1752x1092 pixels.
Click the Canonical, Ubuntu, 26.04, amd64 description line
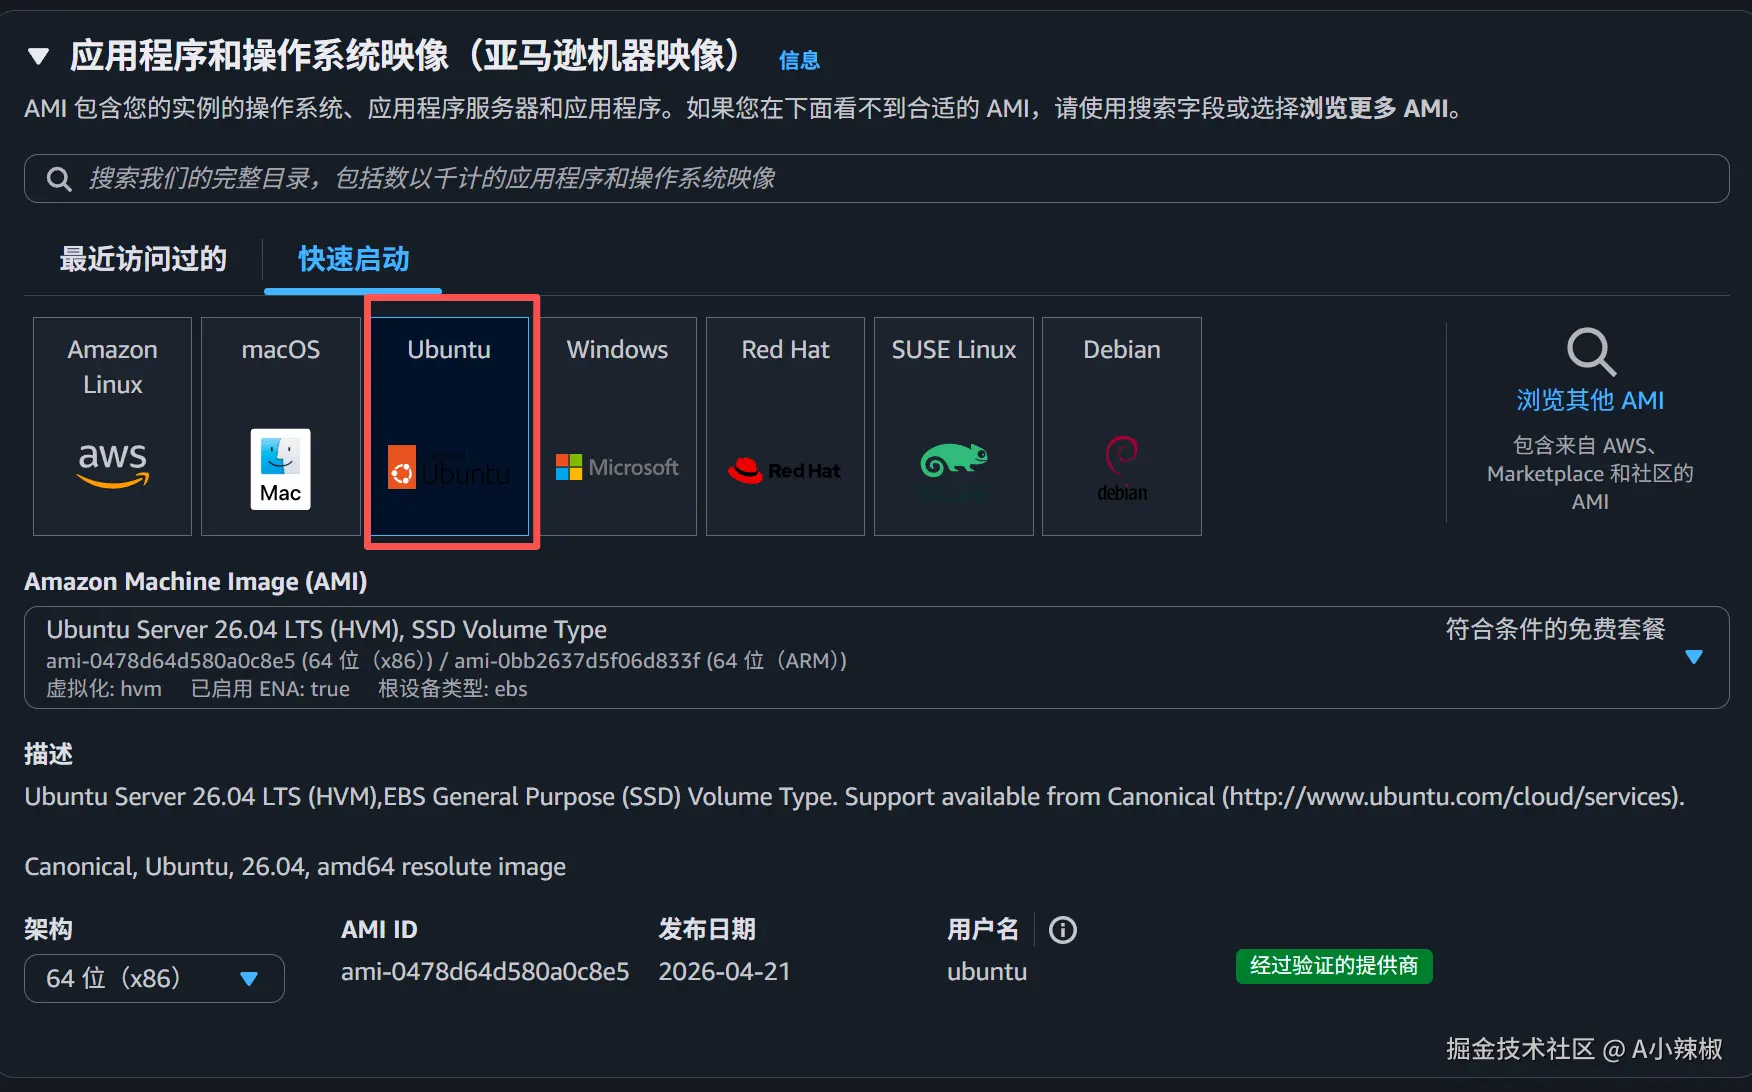(295, 867)
